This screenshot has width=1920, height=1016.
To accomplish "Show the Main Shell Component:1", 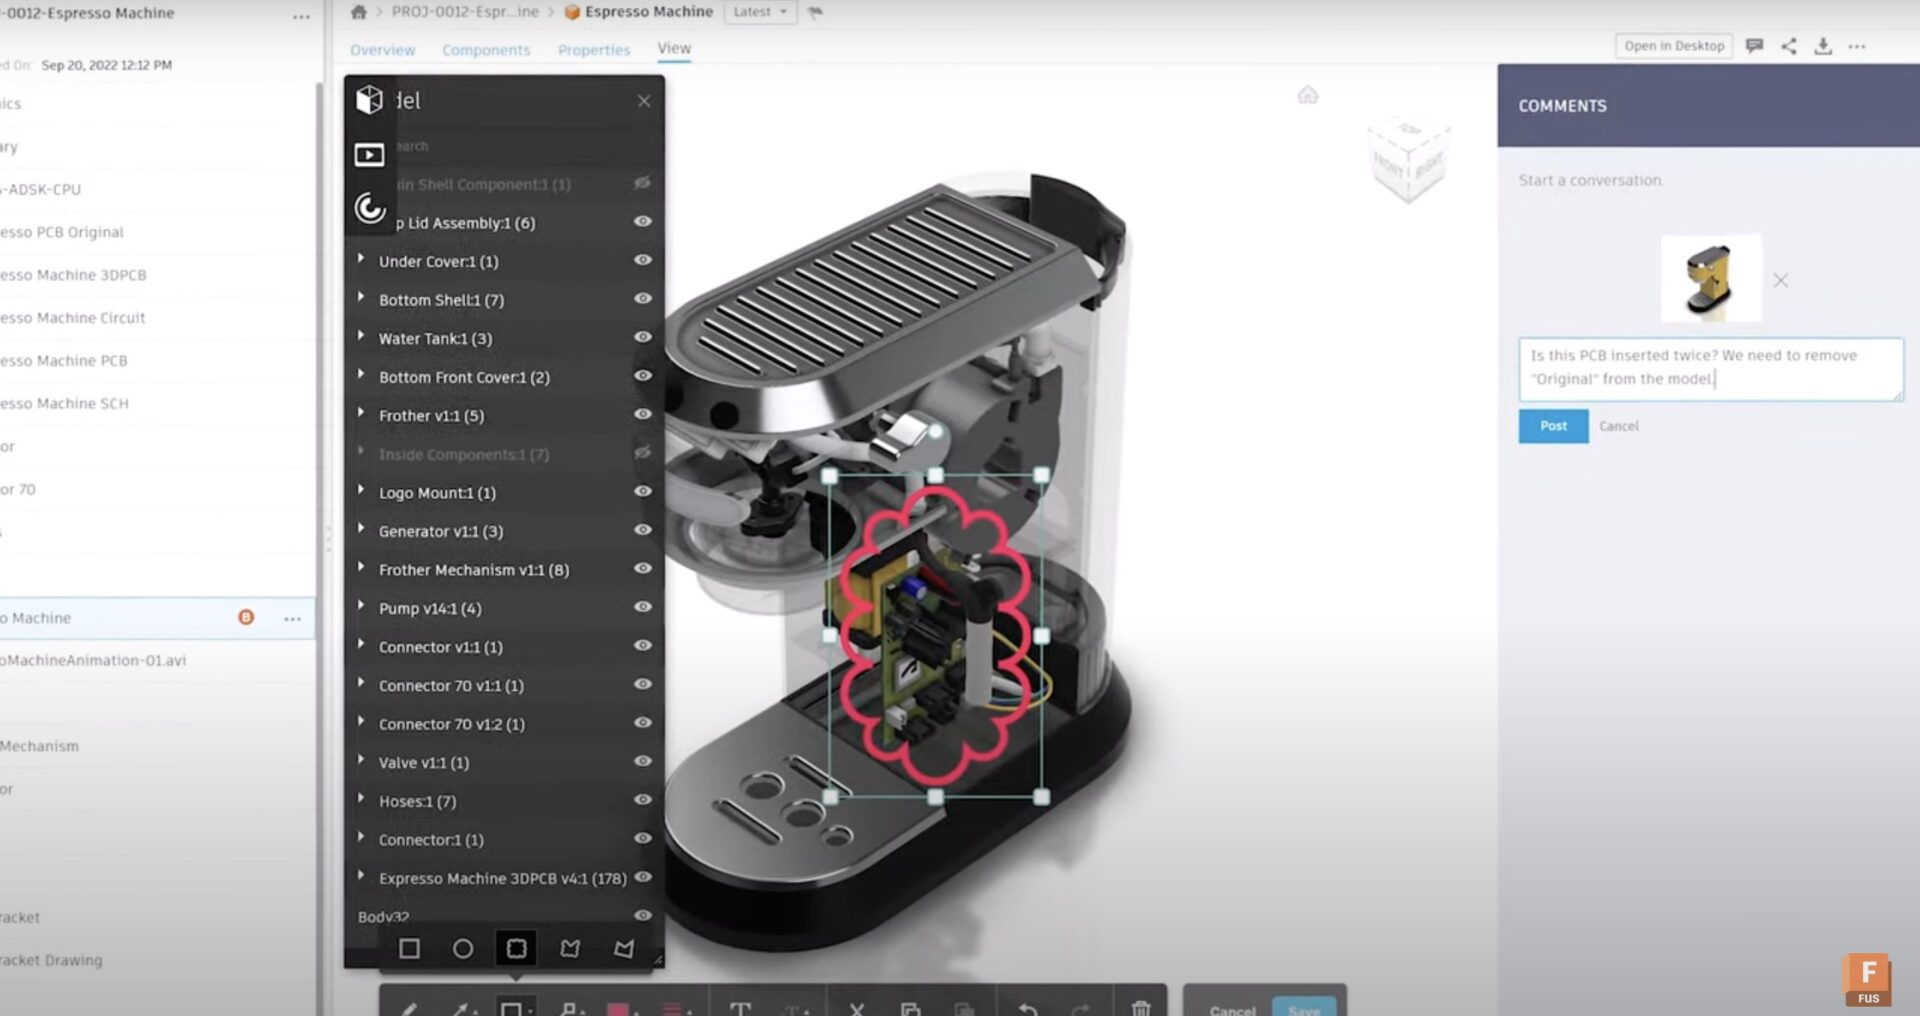I will click(x=643, y=184).
